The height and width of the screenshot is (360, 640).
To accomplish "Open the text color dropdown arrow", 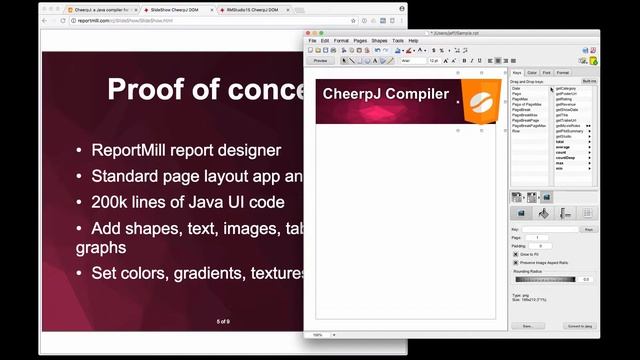I will pos(425,51).
